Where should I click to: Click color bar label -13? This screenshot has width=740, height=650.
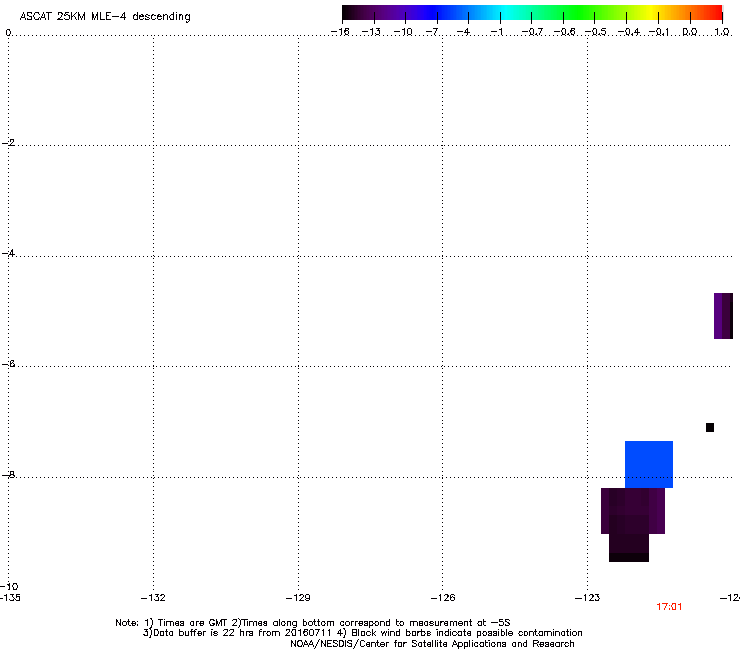(x=371, y=32)
